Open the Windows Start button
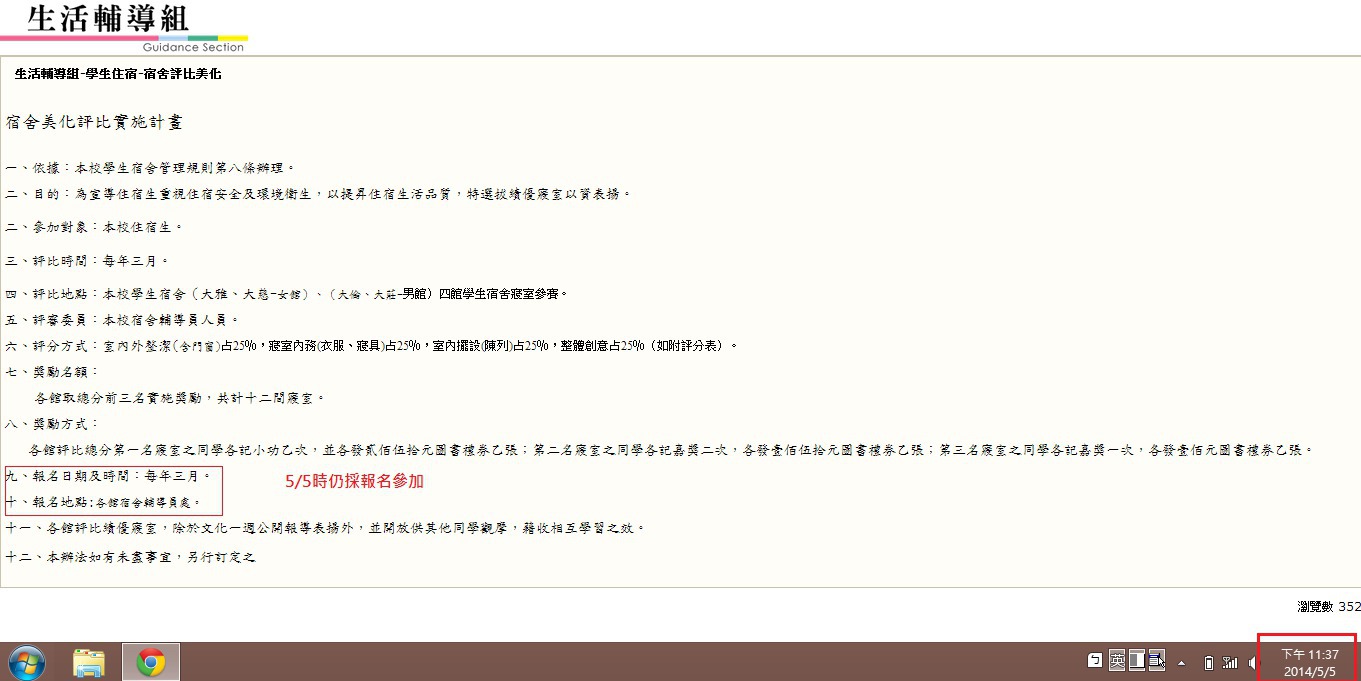This screenshot has height=681, width=1361. coord(26,662)
